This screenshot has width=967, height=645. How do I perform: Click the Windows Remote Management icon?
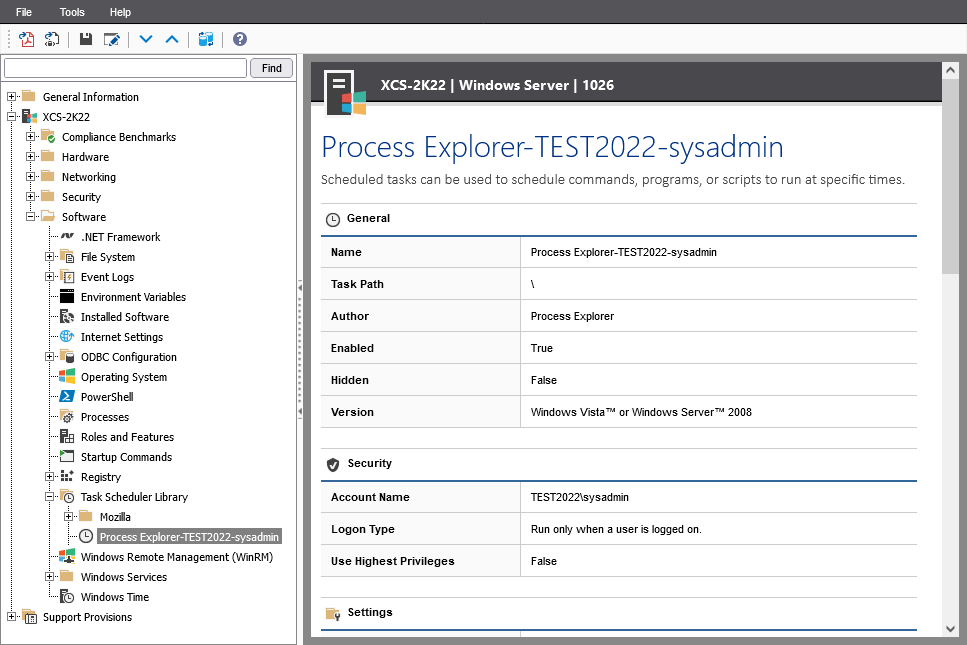67,557
